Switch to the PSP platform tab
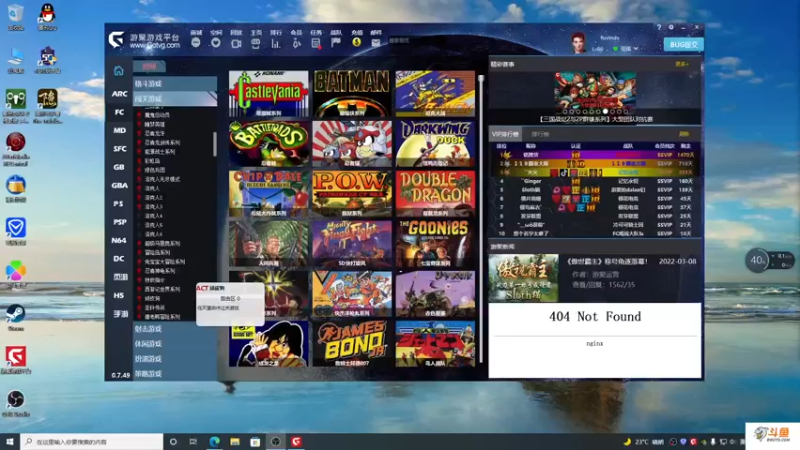Viewport: 800px width, 450px height. click(119, 222)
